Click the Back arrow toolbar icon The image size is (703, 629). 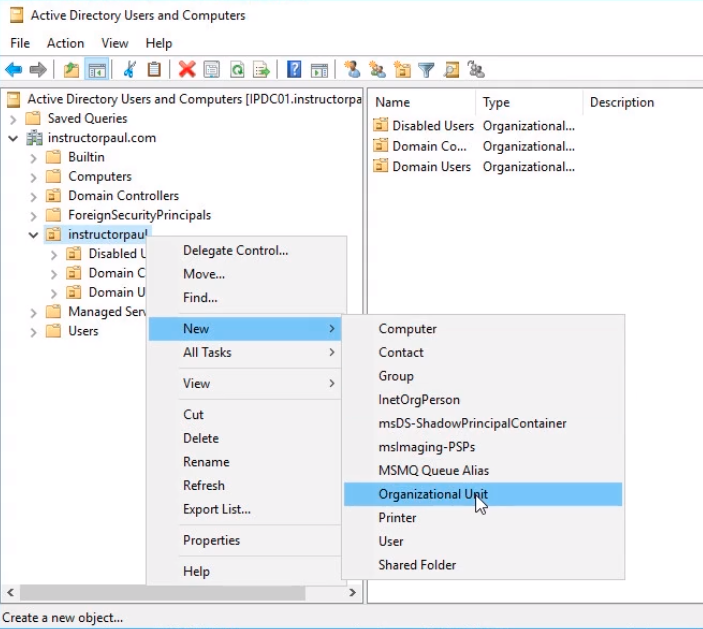pyautogui.click(x=13, y=69)
